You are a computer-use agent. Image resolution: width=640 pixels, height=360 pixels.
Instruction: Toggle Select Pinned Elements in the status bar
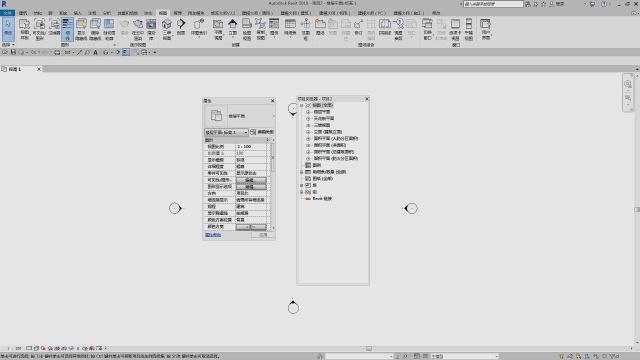click(579, 356)
